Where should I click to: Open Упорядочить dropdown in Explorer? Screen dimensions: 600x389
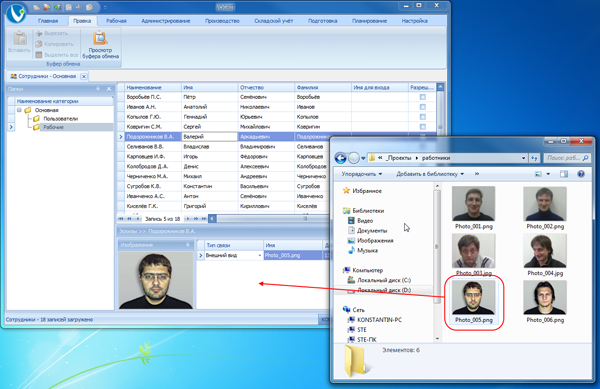click(x=362, y=174)
